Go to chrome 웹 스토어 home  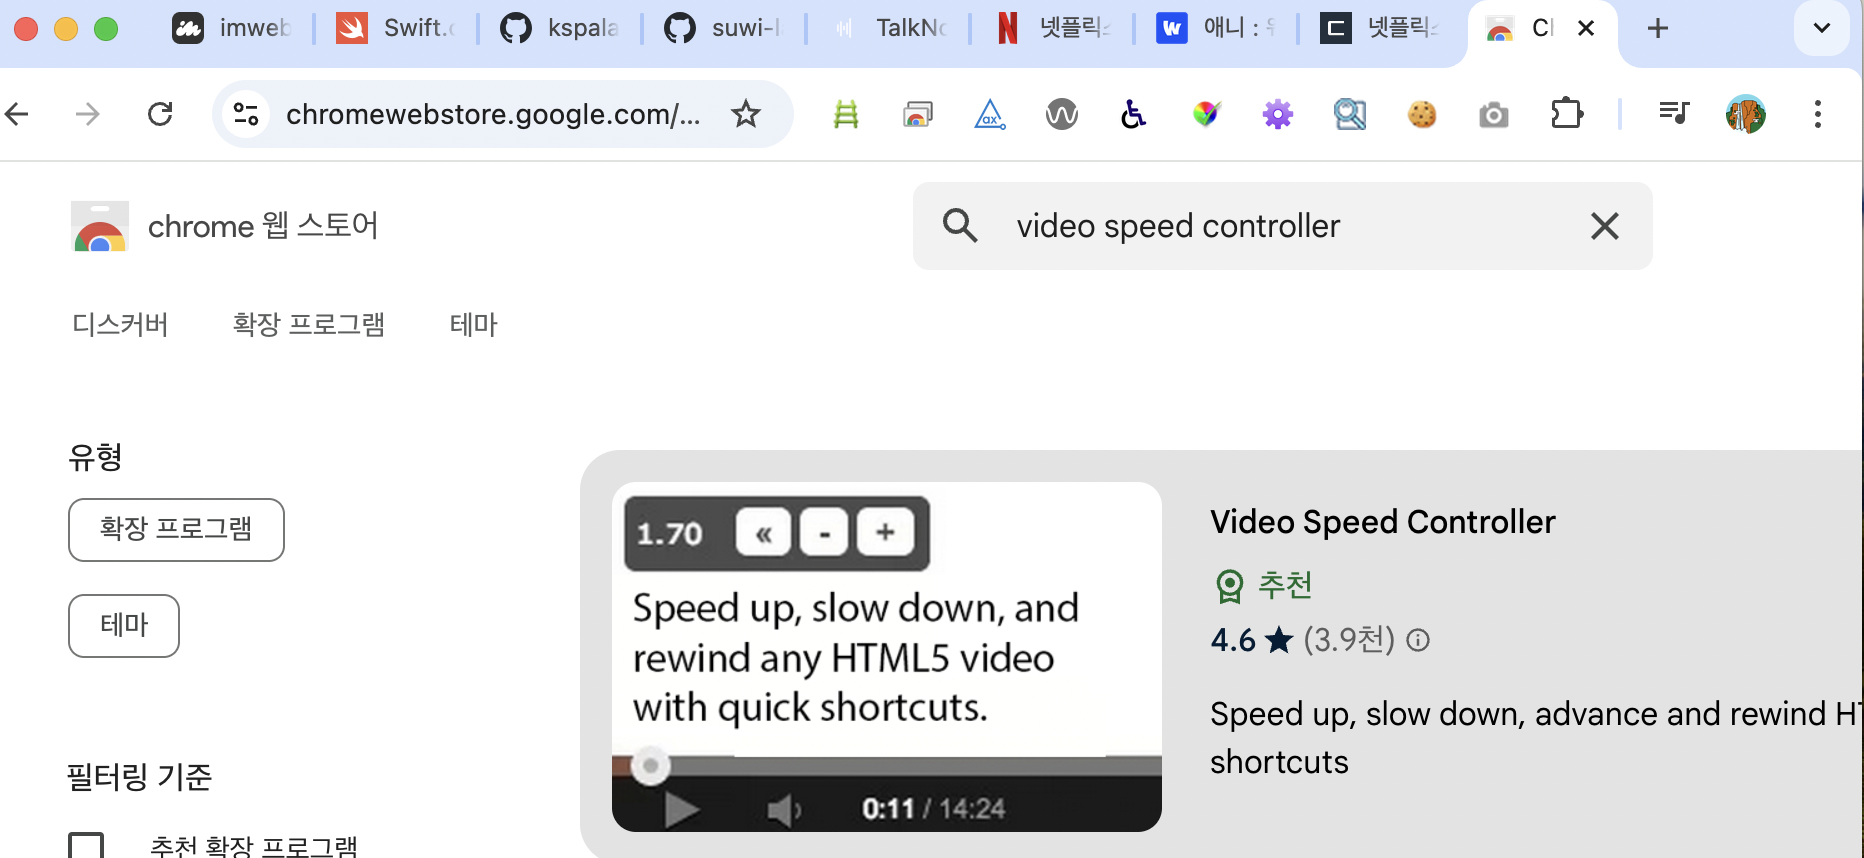pyautogui.click(x=263, y=226)
